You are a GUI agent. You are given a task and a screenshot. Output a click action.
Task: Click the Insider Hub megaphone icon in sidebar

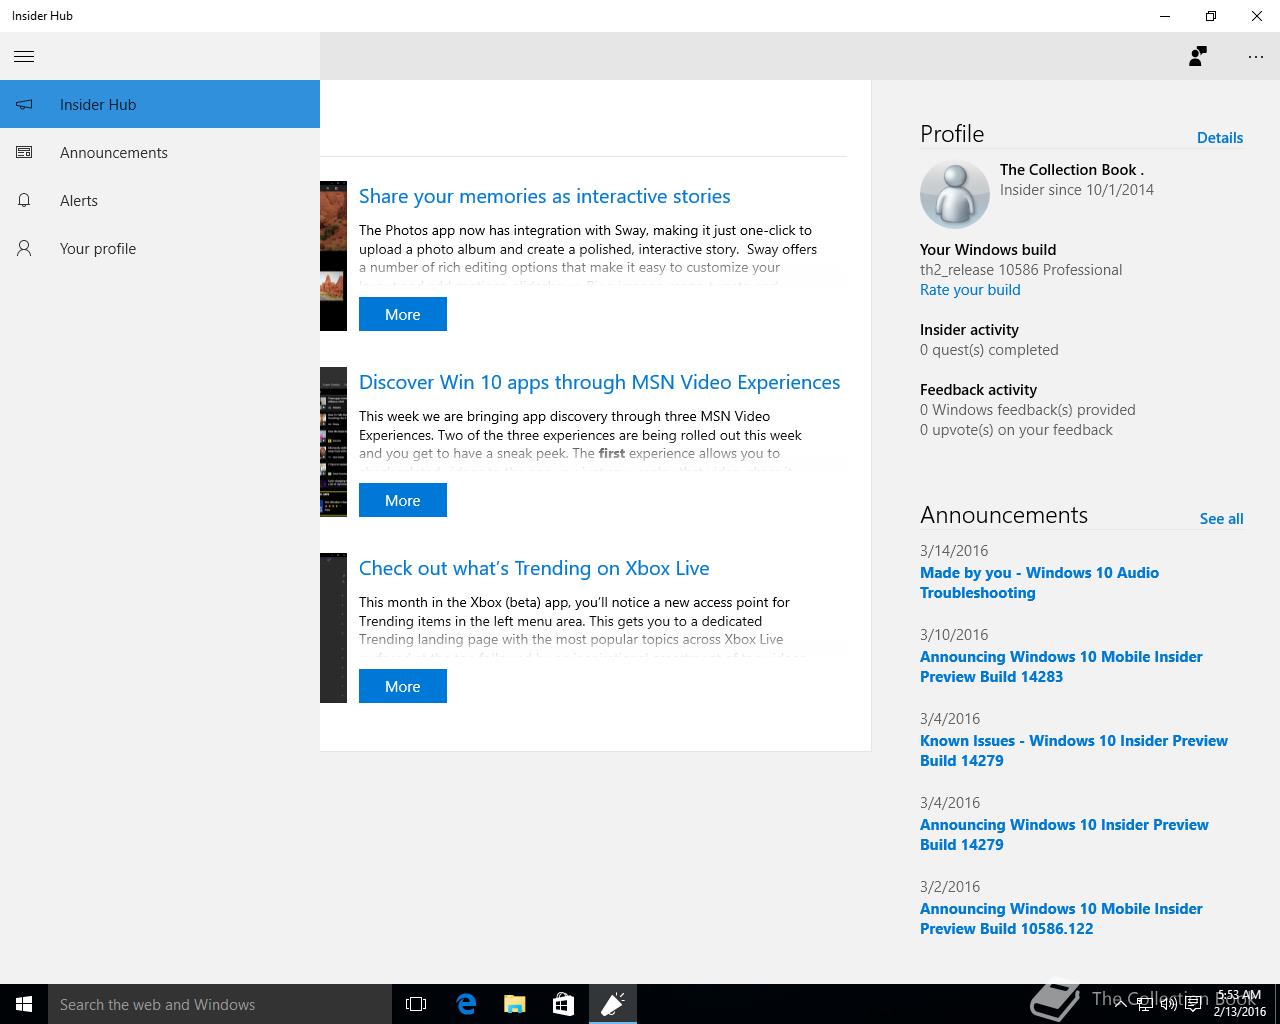tap(24, 104)
